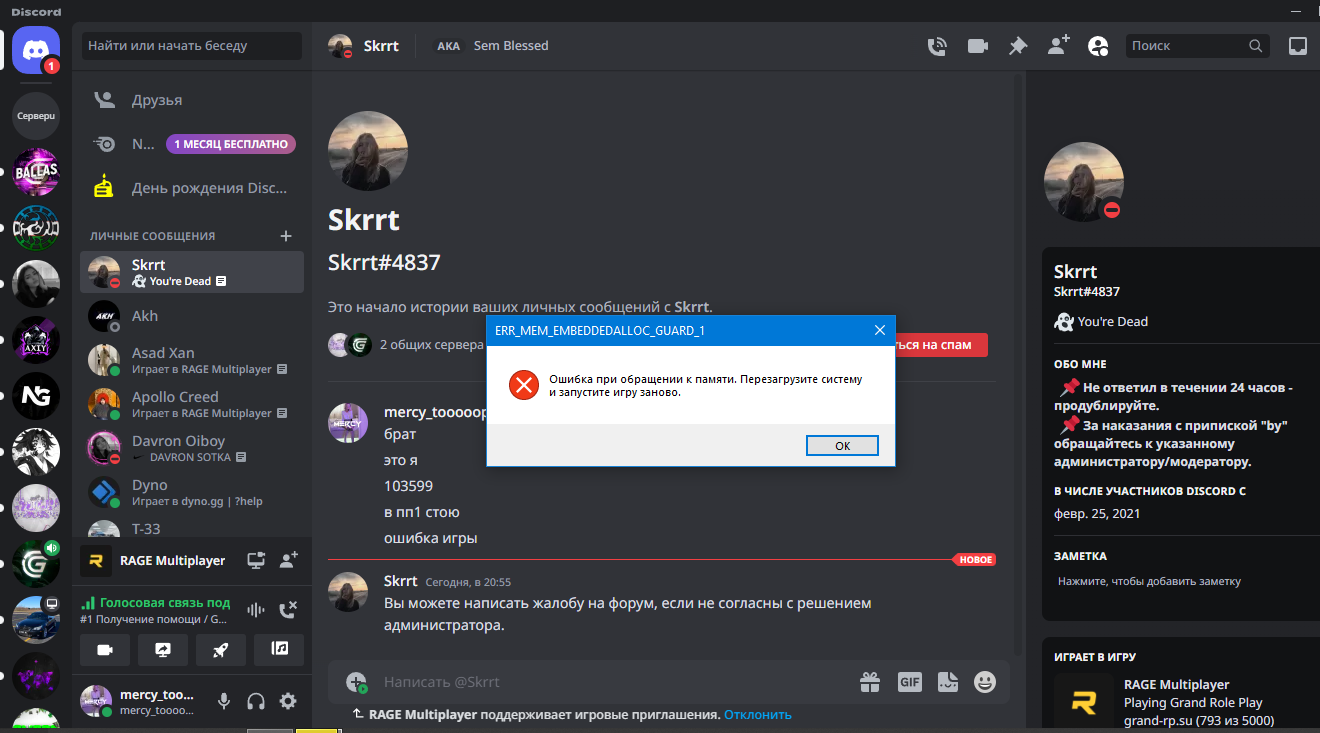
Task: Open the Asad Xan direct message
Action: click(192, 360)
